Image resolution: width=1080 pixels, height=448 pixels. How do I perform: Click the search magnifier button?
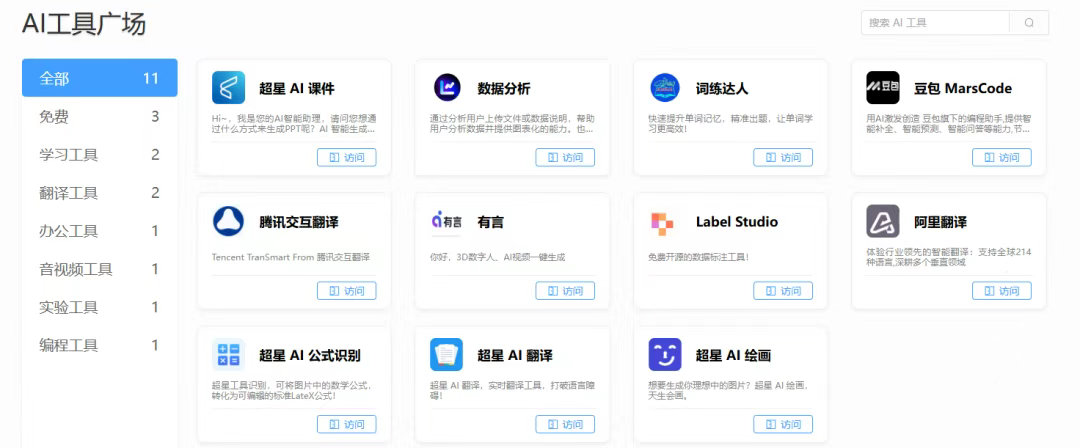(1029, 23)
